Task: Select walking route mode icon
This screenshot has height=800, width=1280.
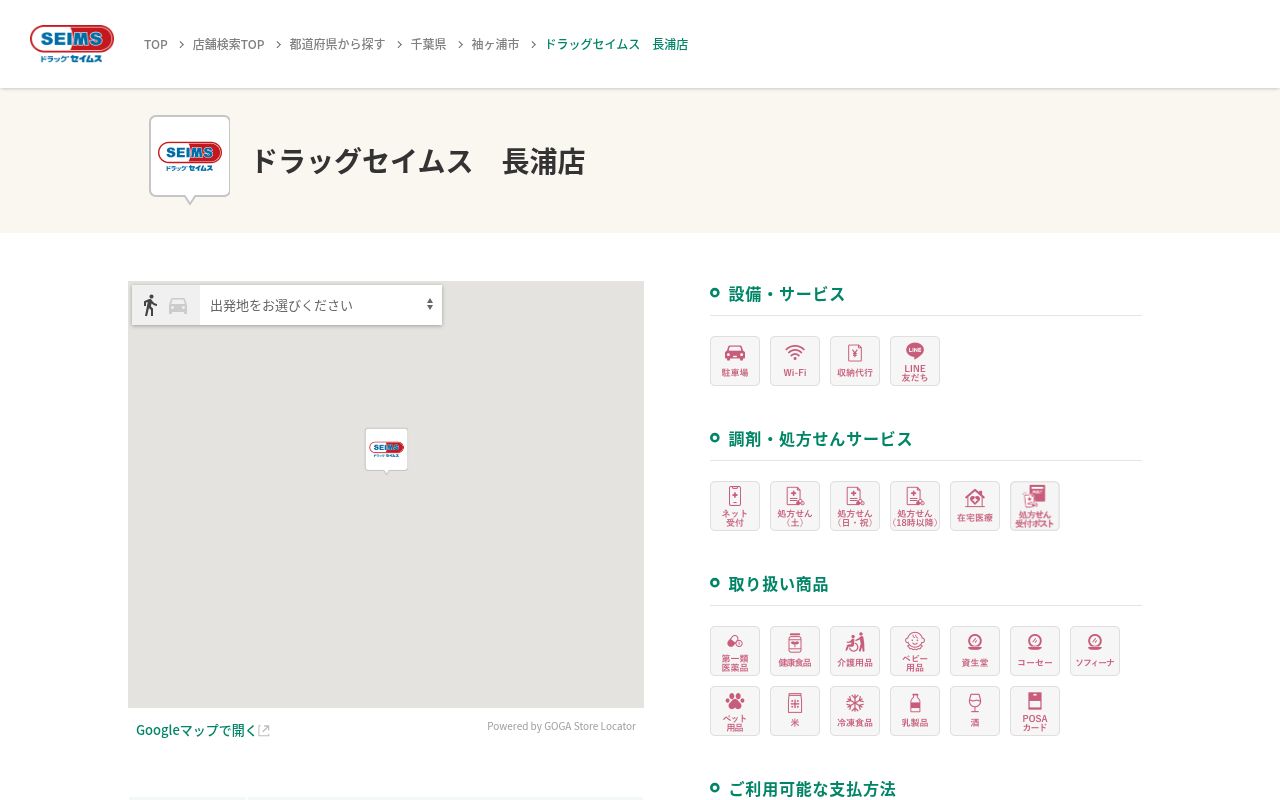Action: pyautogui.click(x=150, y=305)
